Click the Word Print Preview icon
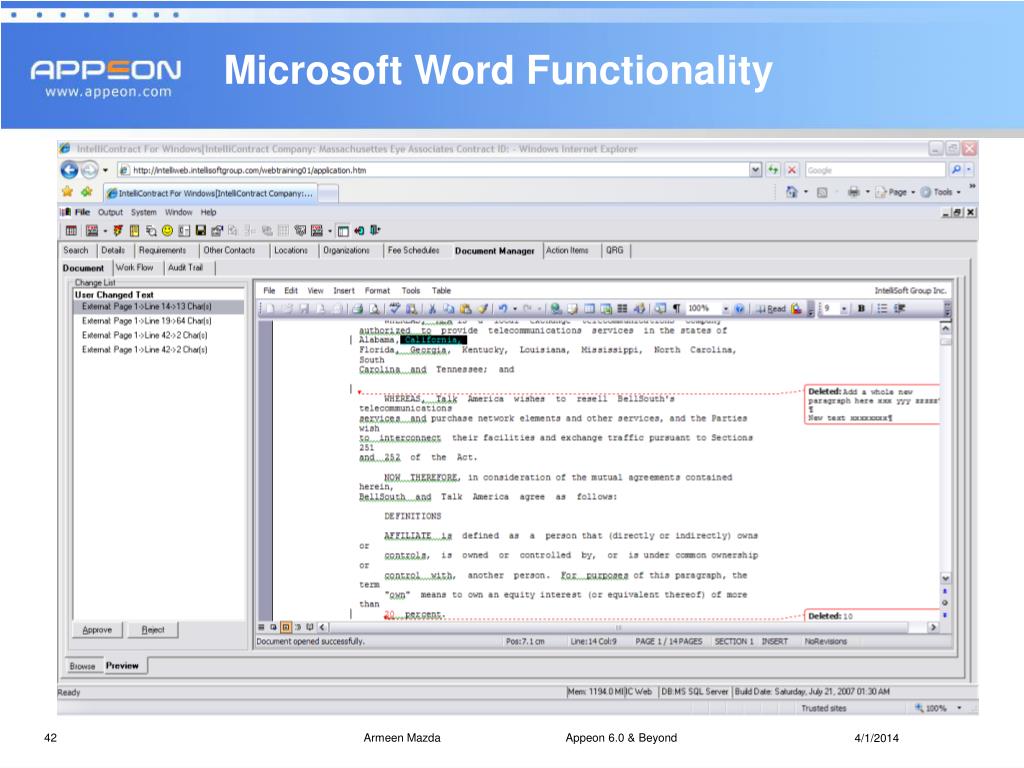Screen dimensions: 1024x768 coord(374,309)
